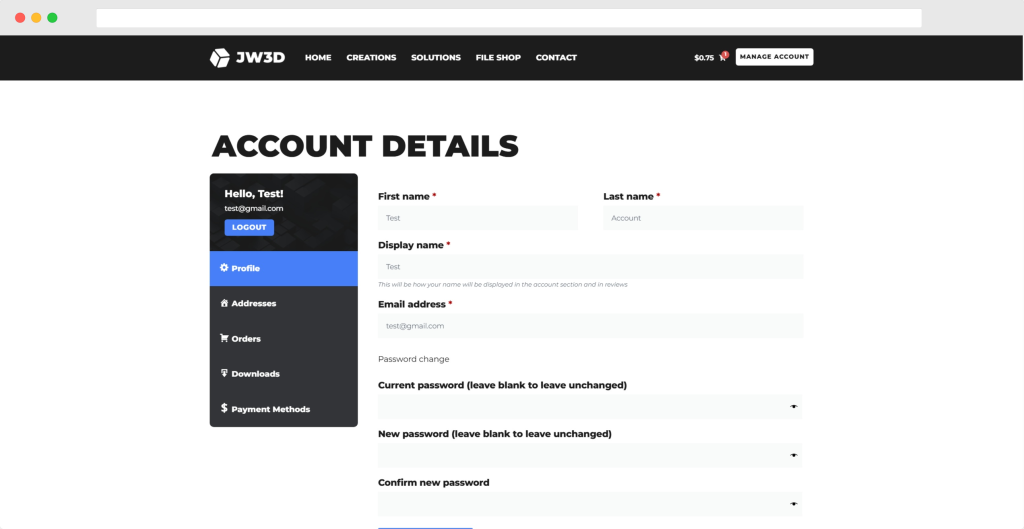Show the New password text

tap(793, 455)
